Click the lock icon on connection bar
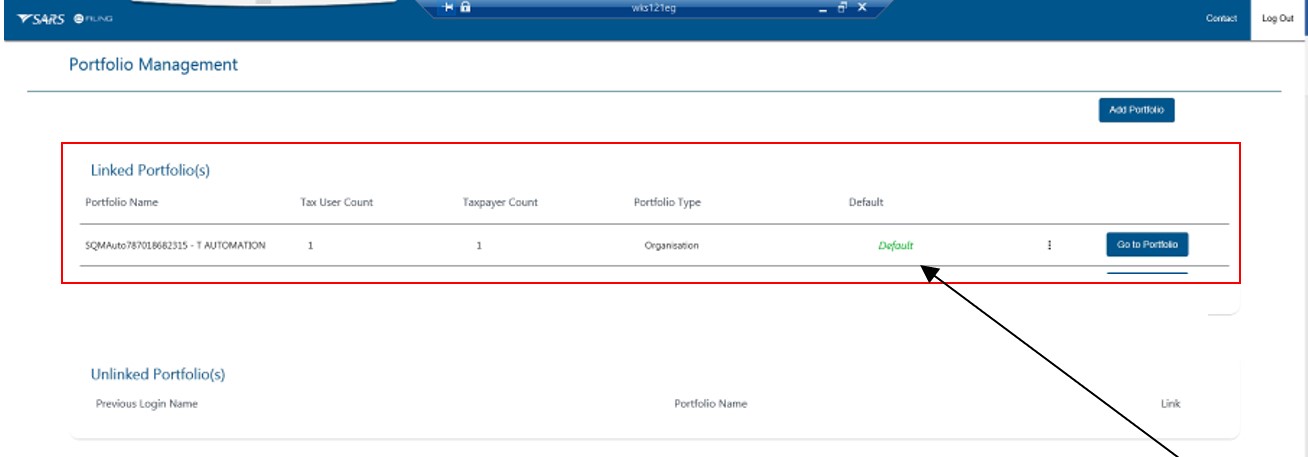Viewport: 1308px width, 457px height. tap(466, 7)
